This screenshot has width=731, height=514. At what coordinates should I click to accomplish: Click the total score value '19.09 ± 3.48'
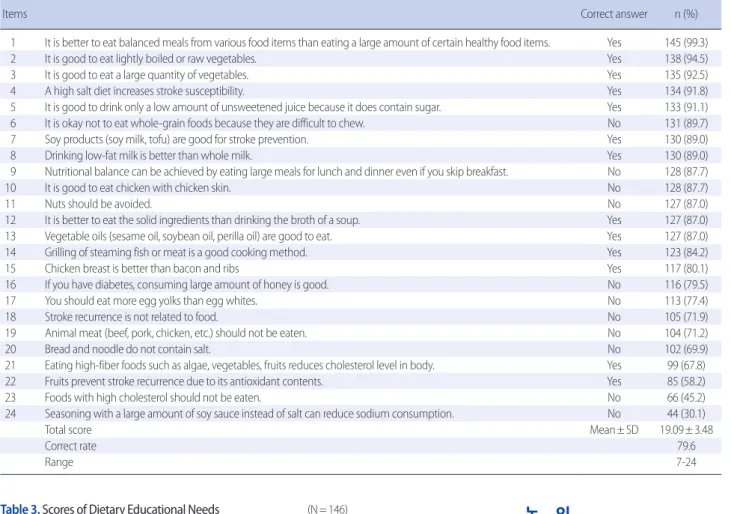(x=686, y=430)
